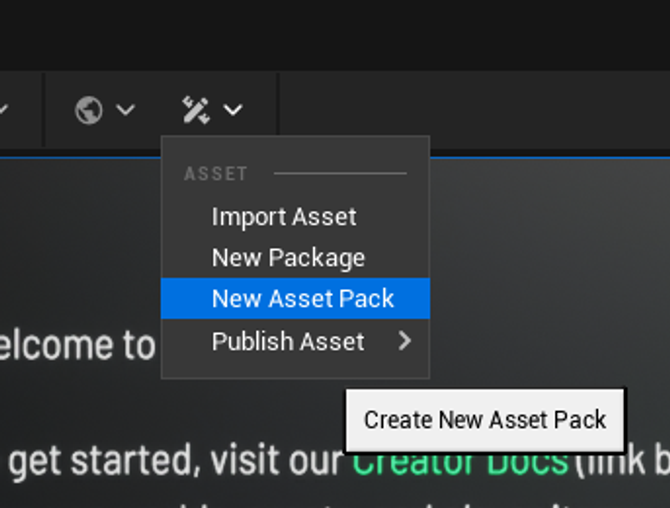This screenshot has width=670, height=508.
Task: Open the Creator Docs link
Action: 460,464
